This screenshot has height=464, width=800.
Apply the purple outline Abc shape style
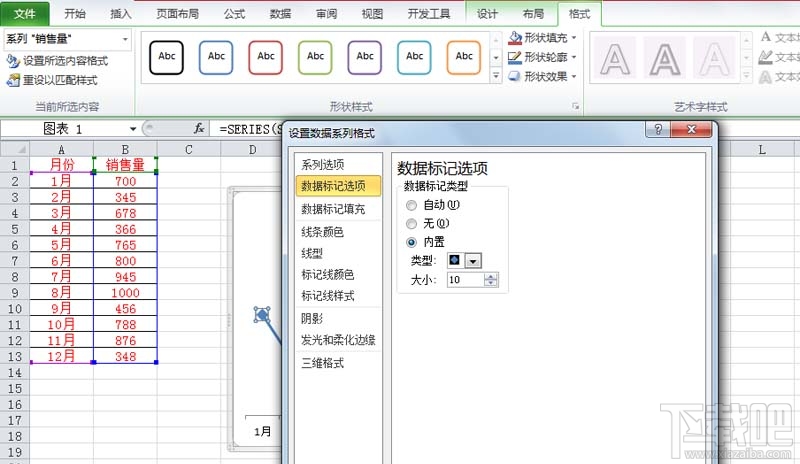coord(364,57)
